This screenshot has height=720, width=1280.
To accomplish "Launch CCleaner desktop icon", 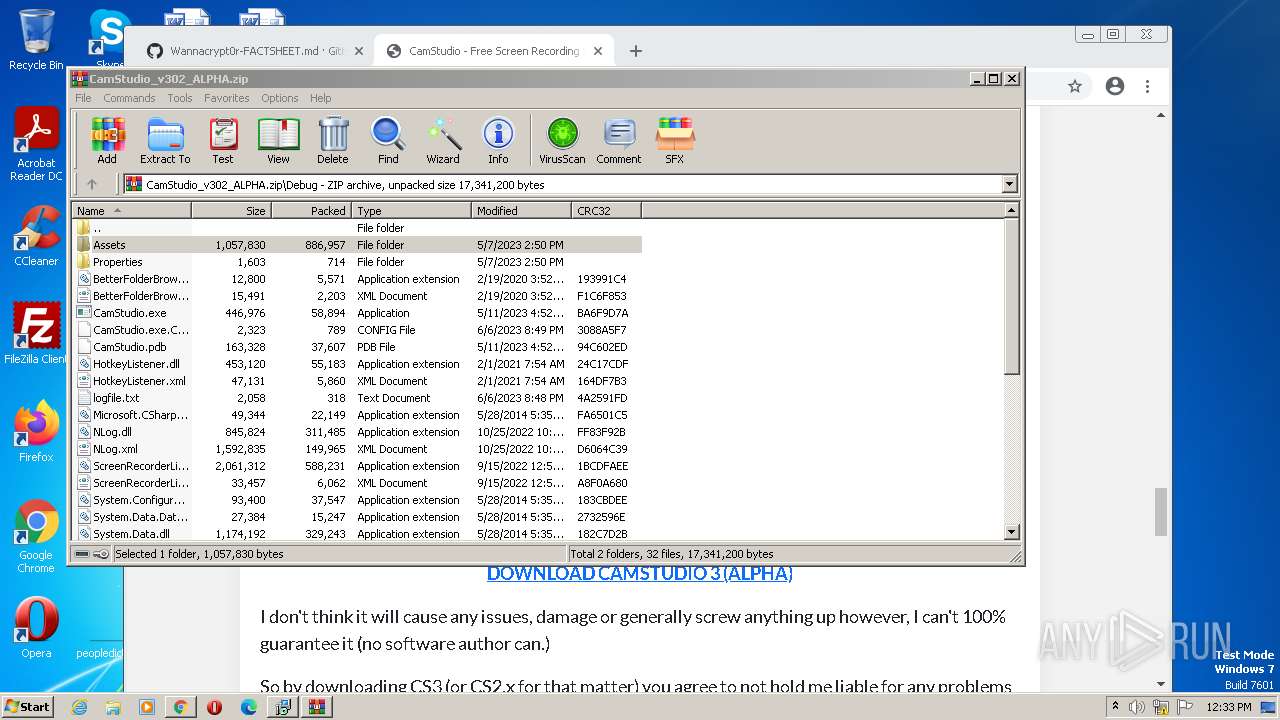I will coord(36,236).
